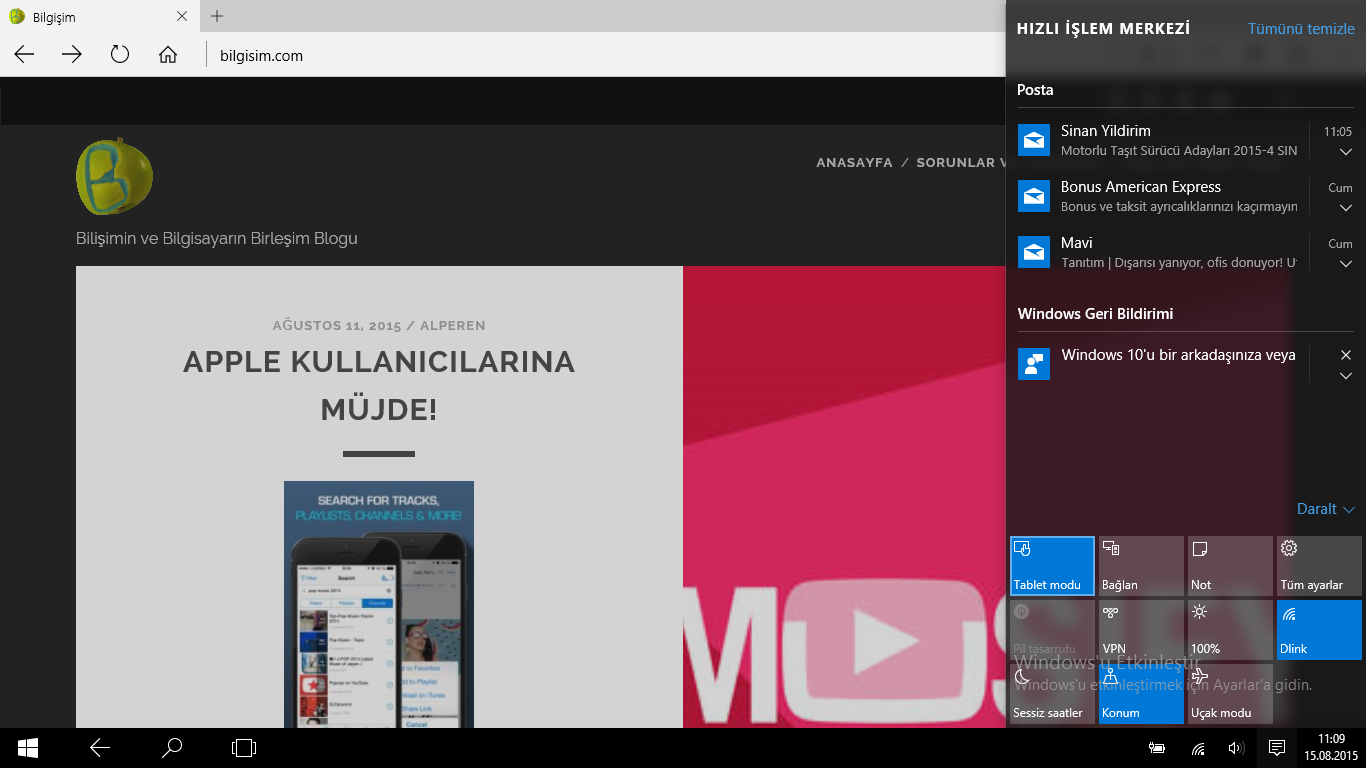The width and height of the screenshot is (1366, 768).
Task: Click the Ağustos 11, 2015 post date
Action: 337,326
